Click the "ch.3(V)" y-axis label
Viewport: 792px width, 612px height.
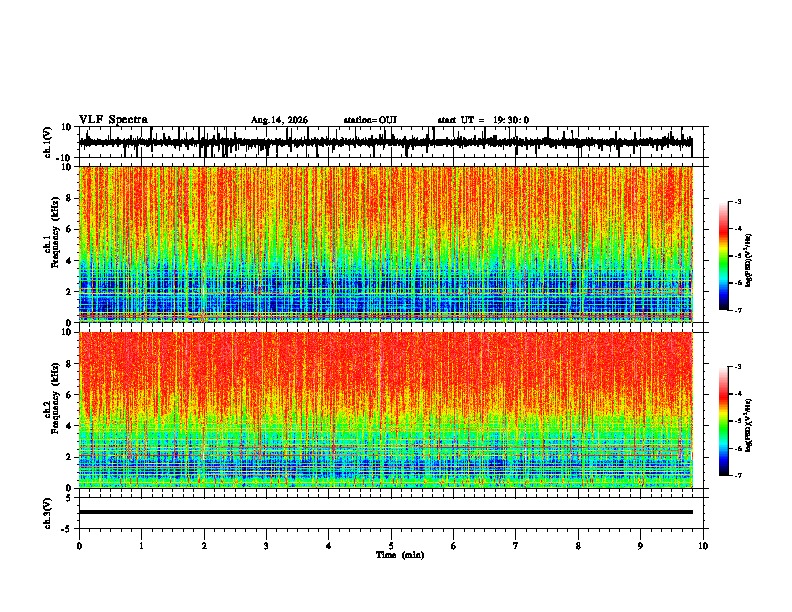pyautogui.click(x=48, y=513)
